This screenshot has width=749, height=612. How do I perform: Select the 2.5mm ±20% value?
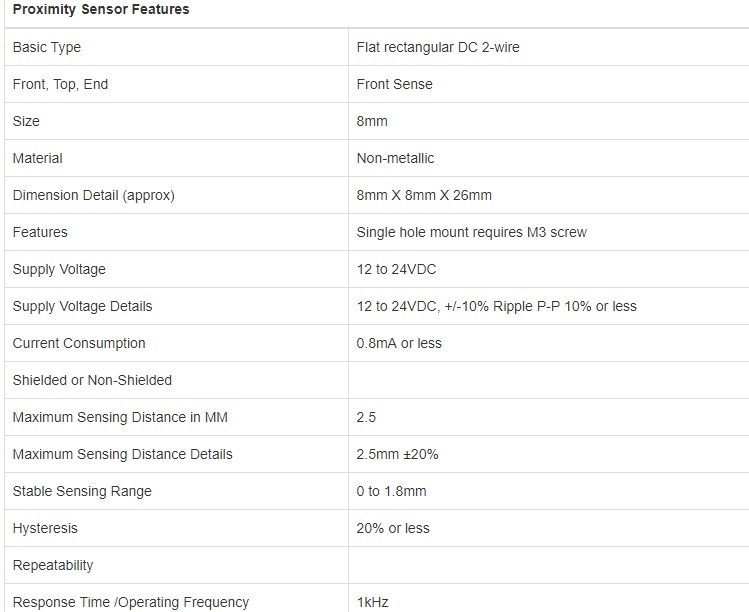click(x=397, y=454)
